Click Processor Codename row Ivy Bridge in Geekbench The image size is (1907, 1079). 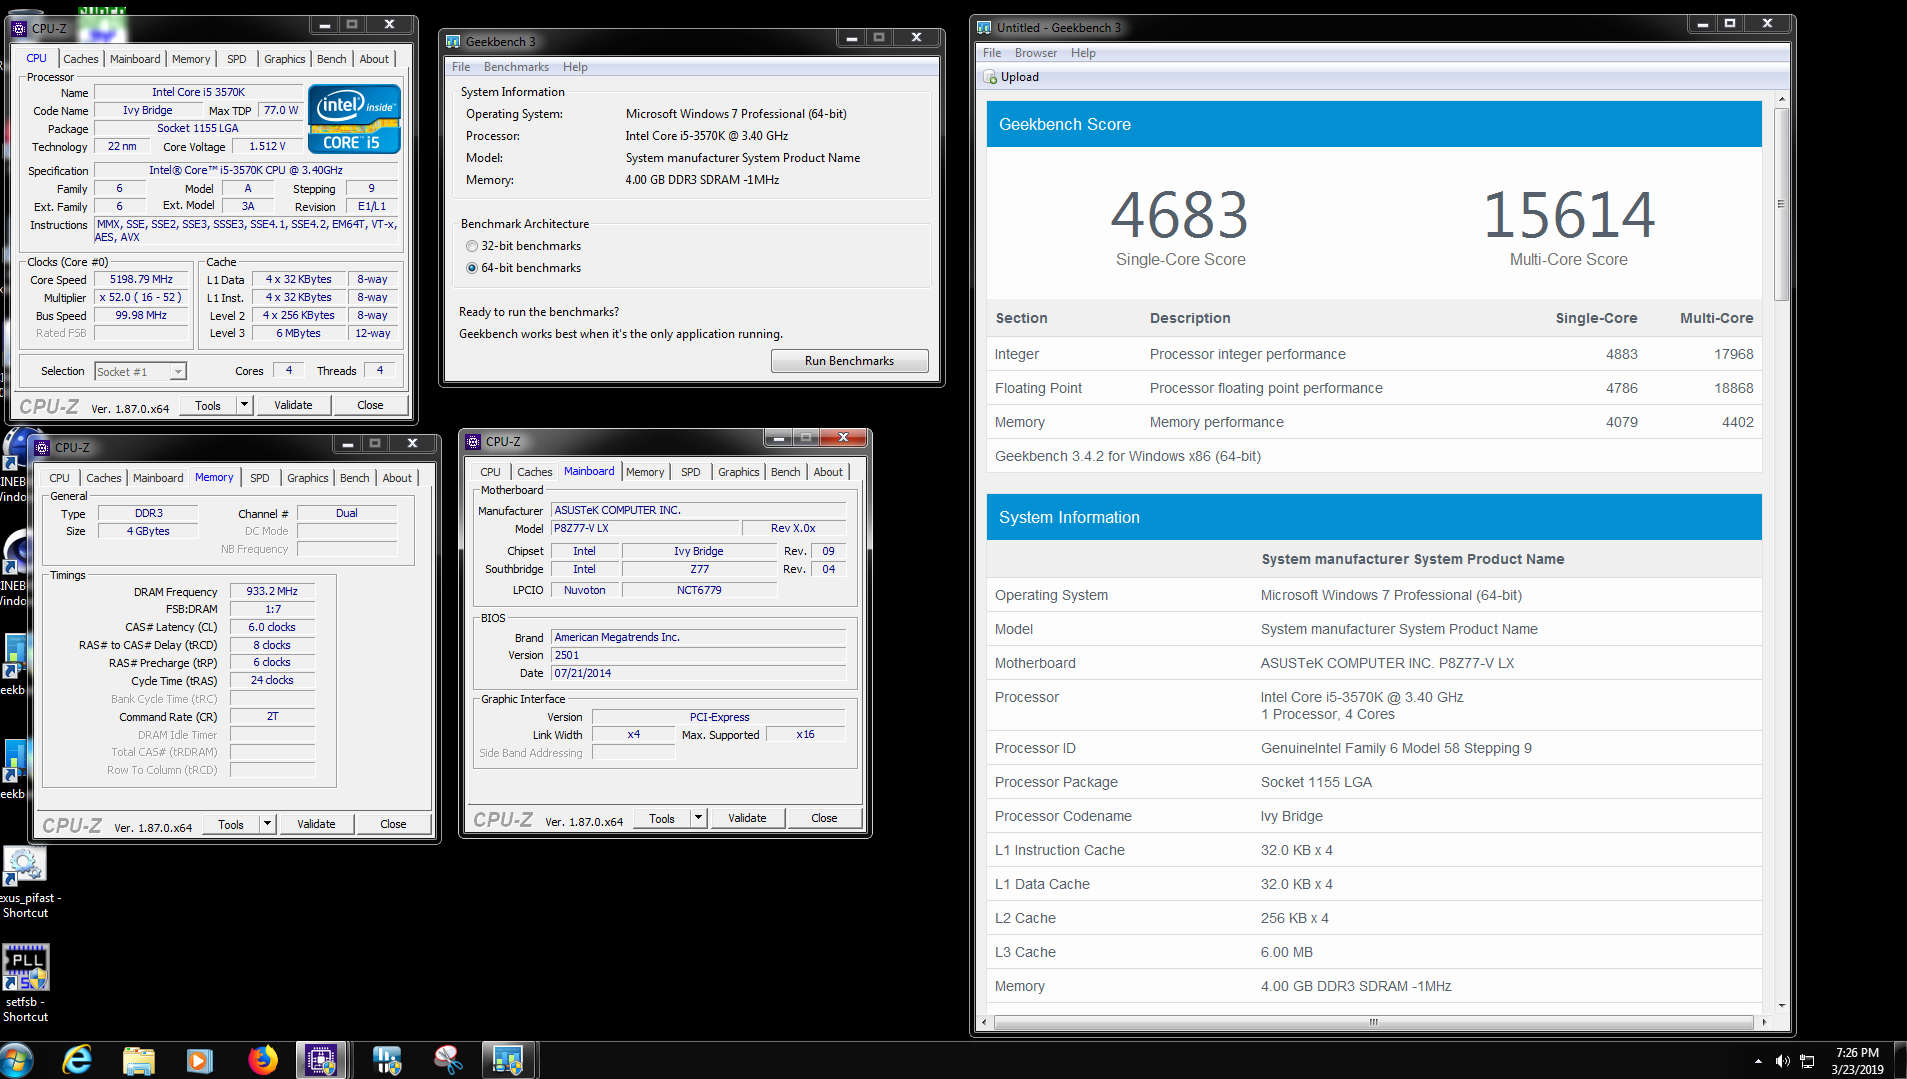click(x=1374, y=816)
